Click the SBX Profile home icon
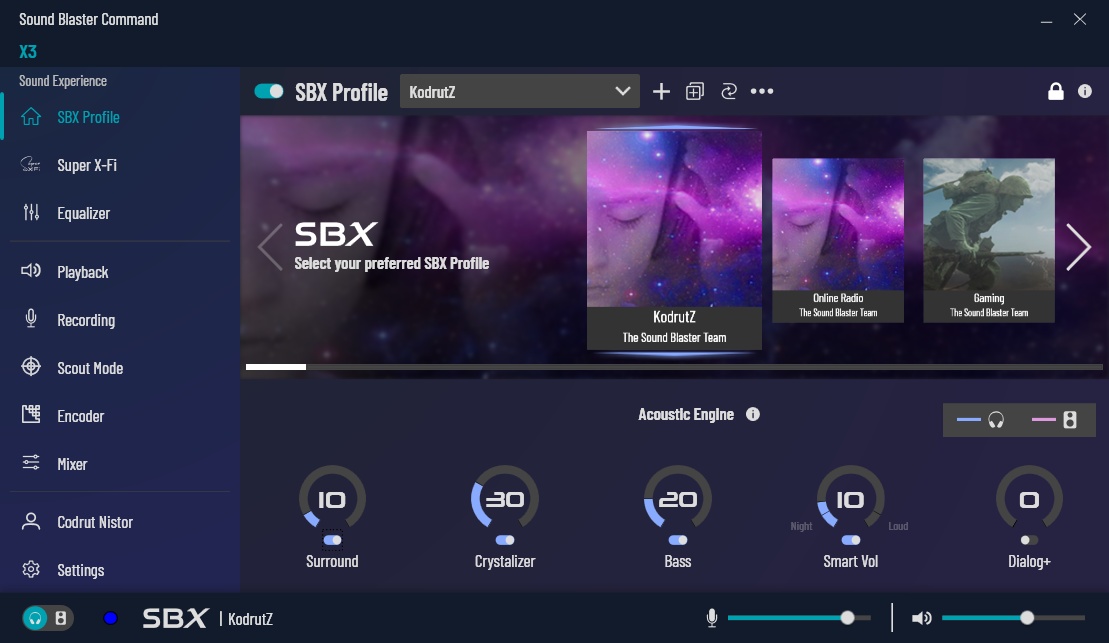Viewport: 1109px width, 643px height. [x=31, y=116]
